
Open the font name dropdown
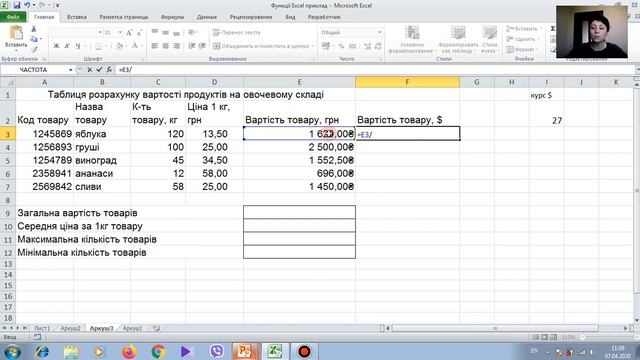(x=100, y=32)
